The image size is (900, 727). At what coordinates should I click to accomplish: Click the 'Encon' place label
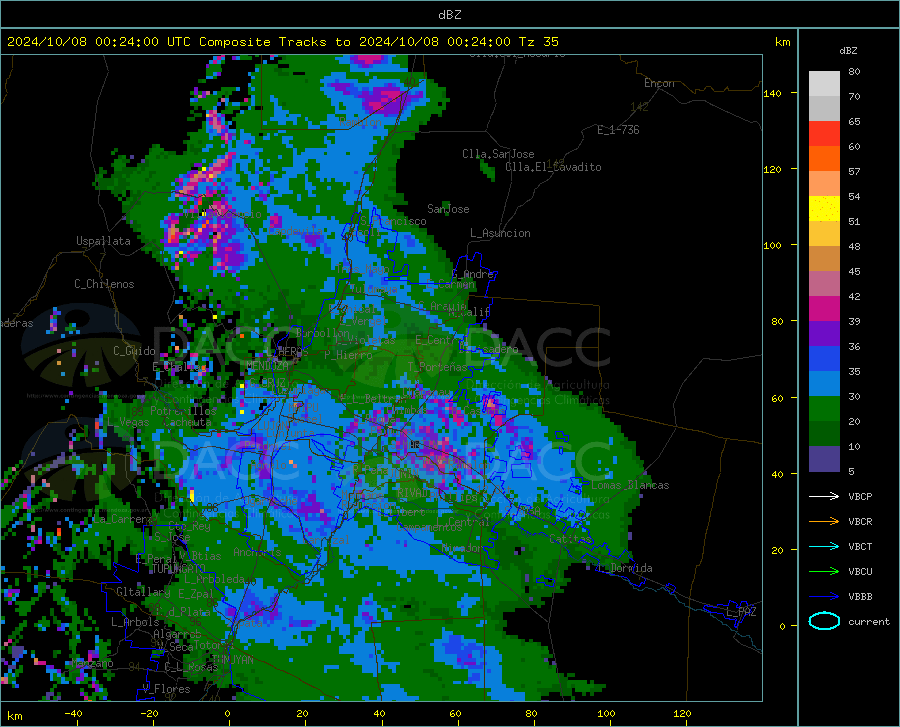pyautogui.click(x=659, y=83)
